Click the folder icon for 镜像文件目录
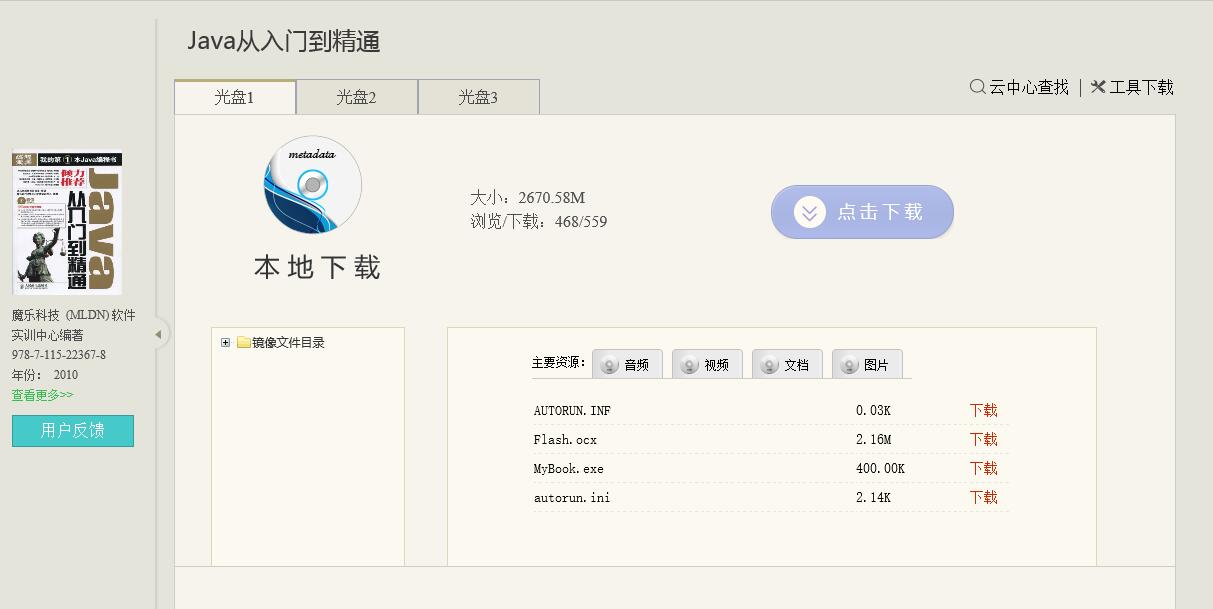 pyautogui.click(x=243, y=343)
